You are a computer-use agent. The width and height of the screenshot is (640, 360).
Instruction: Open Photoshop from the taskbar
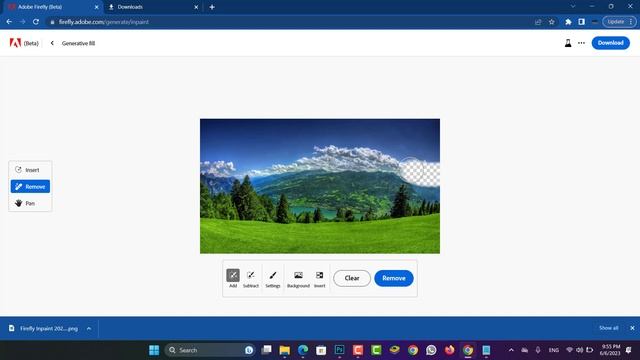(340, 350)
